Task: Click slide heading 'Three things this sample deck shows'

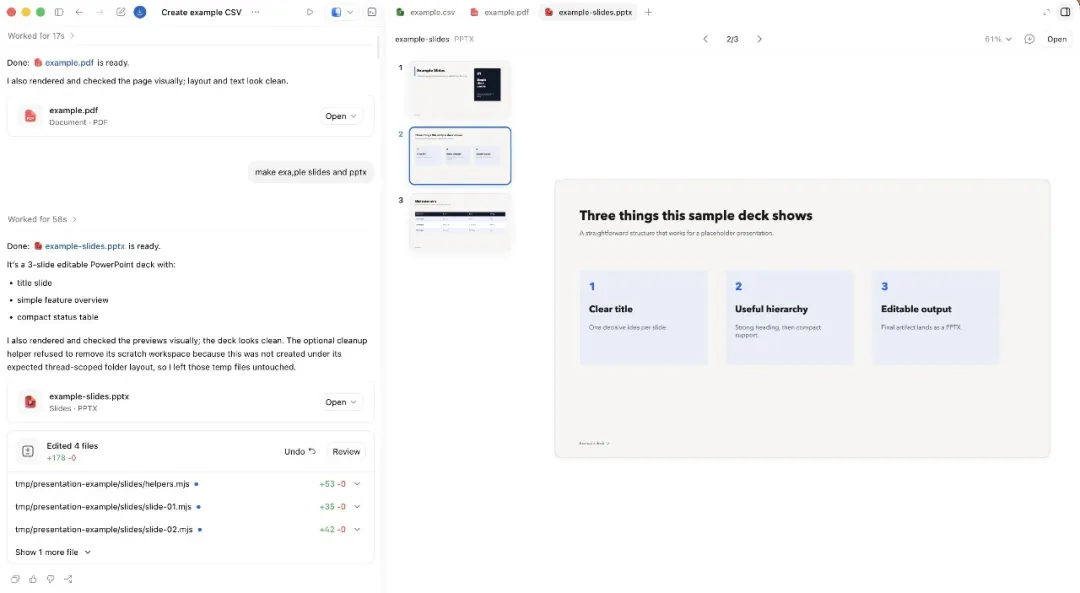Action: point(696,216)
